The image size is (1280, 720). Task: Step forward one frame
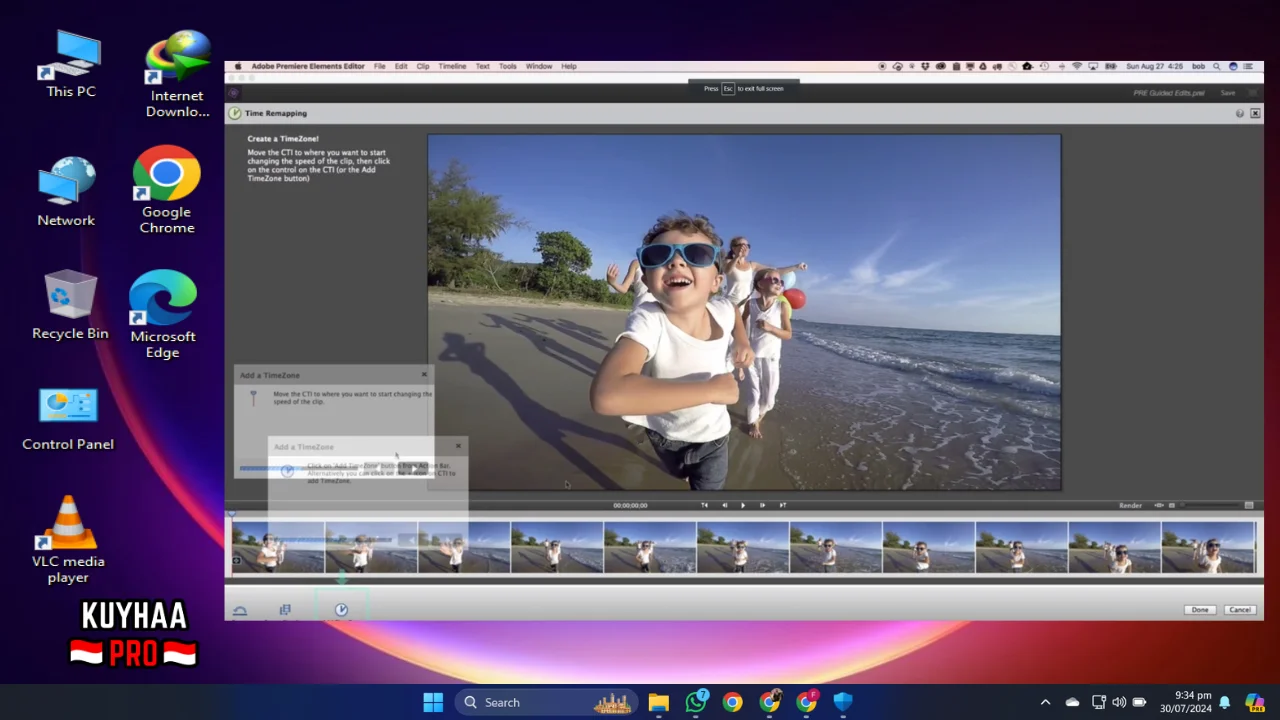pos(762,505)
